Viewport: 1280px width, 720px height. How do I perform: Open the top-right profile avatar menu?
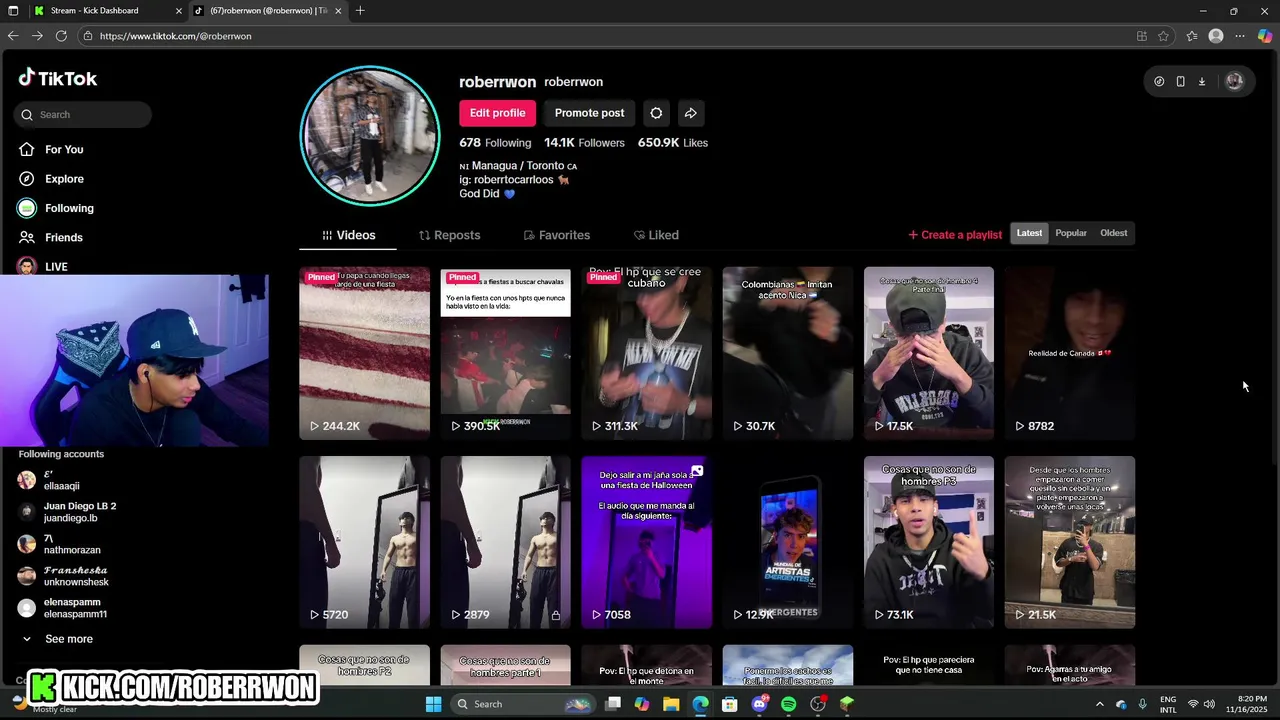click(1234, 82)
